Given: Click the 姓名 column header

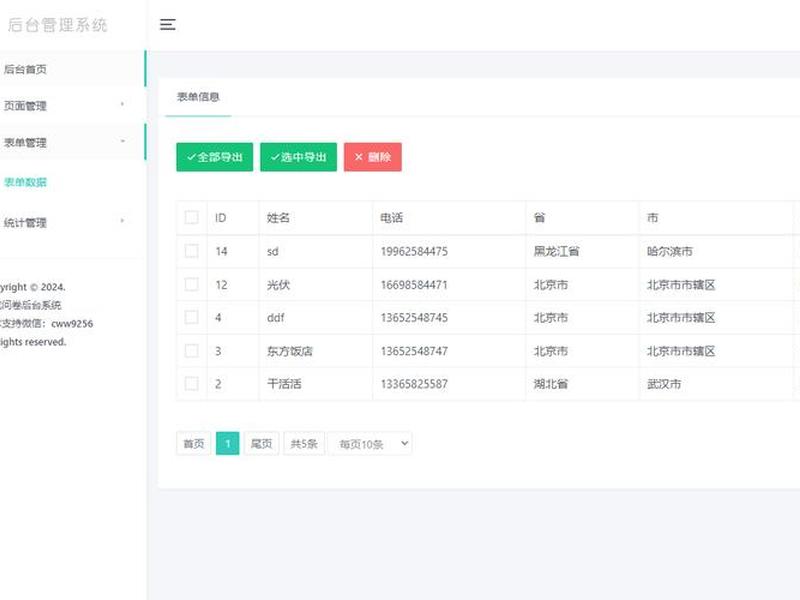Looking at the screenshot, I should (278, 218).
